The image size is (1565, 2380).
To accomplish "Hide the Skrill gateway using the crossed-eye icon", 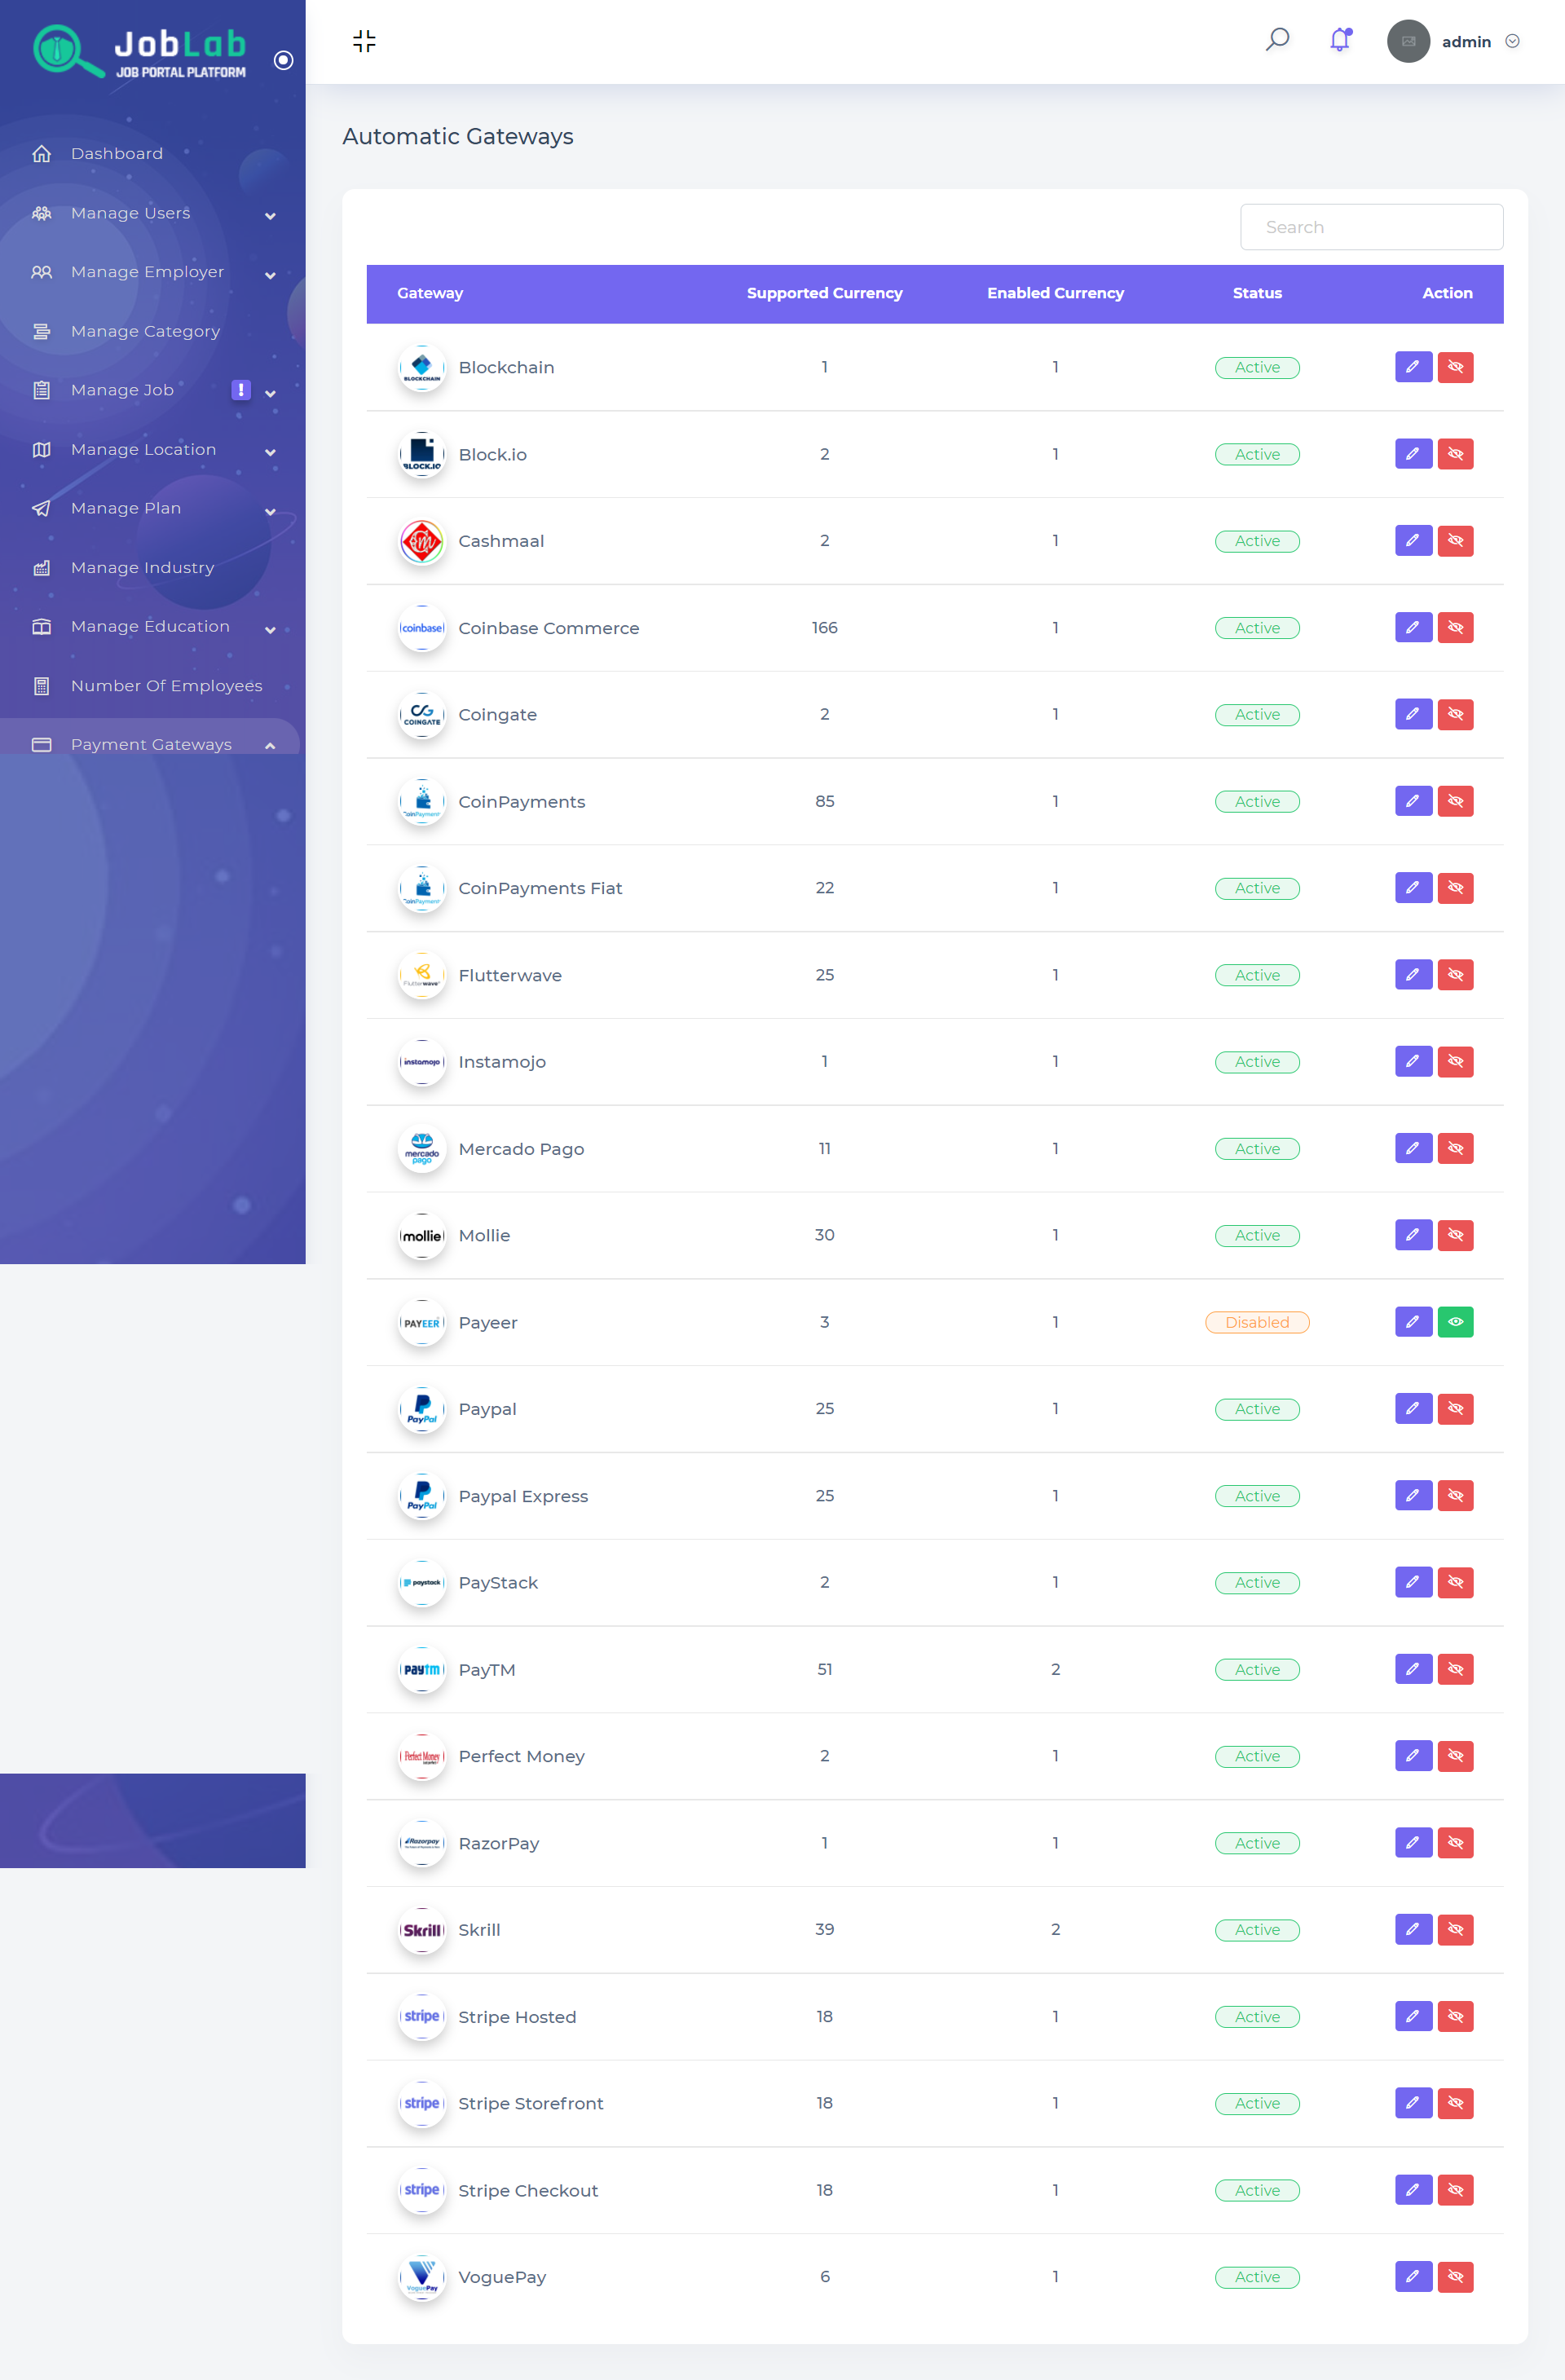I will tap(1456, 1929).
